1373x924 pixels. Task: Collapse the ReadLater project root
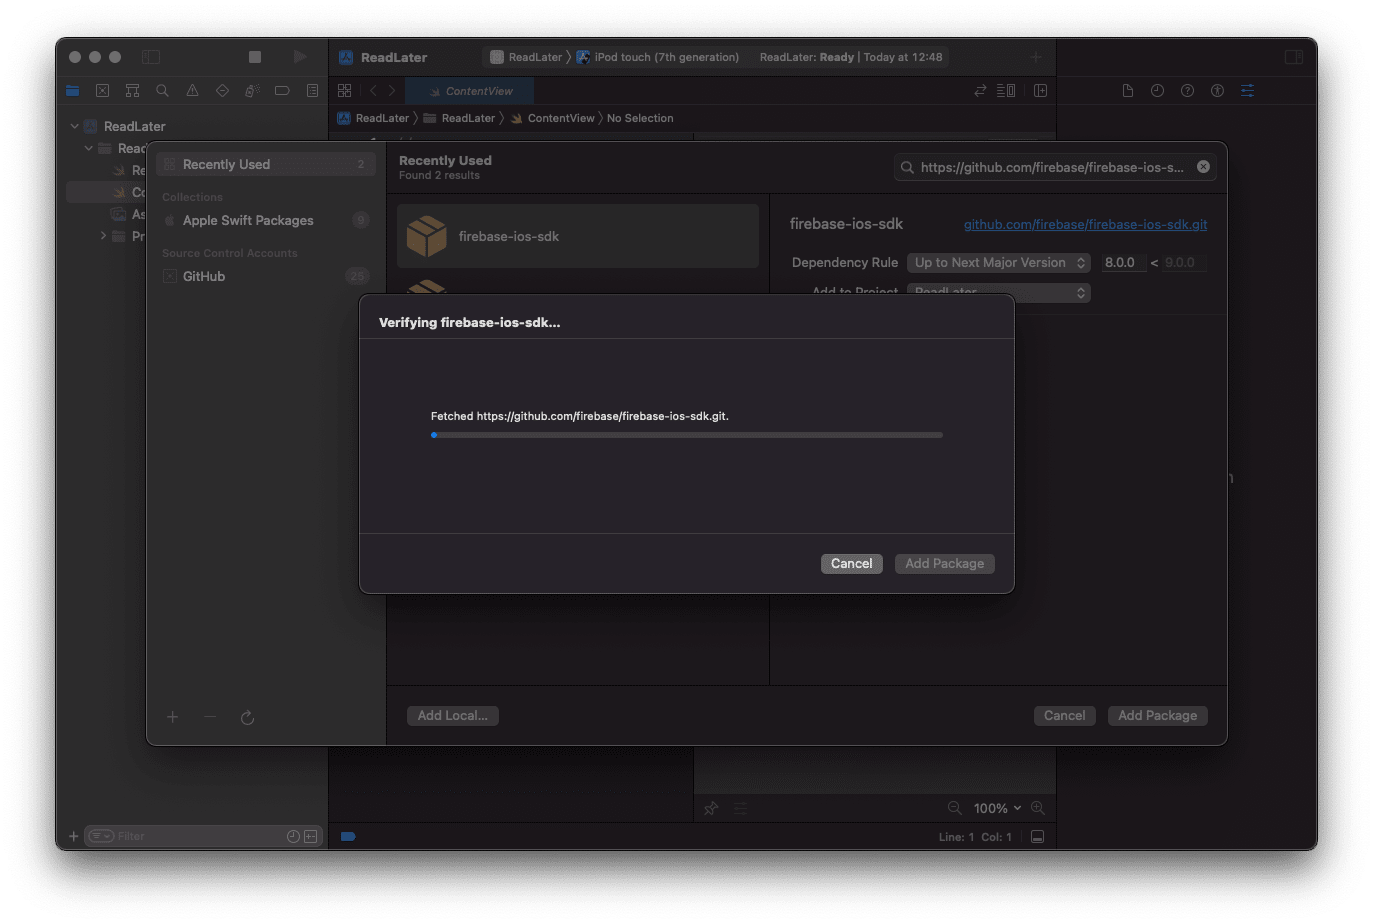74,126
